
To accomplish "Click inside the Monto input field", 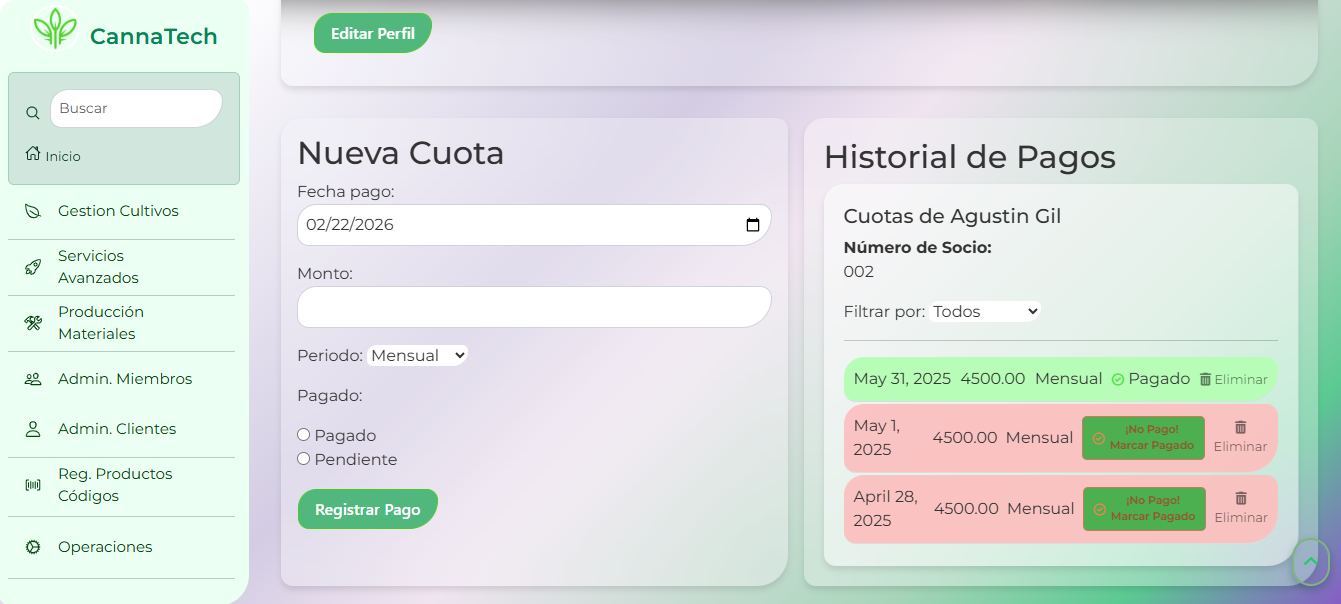I will tap(533, 307).
